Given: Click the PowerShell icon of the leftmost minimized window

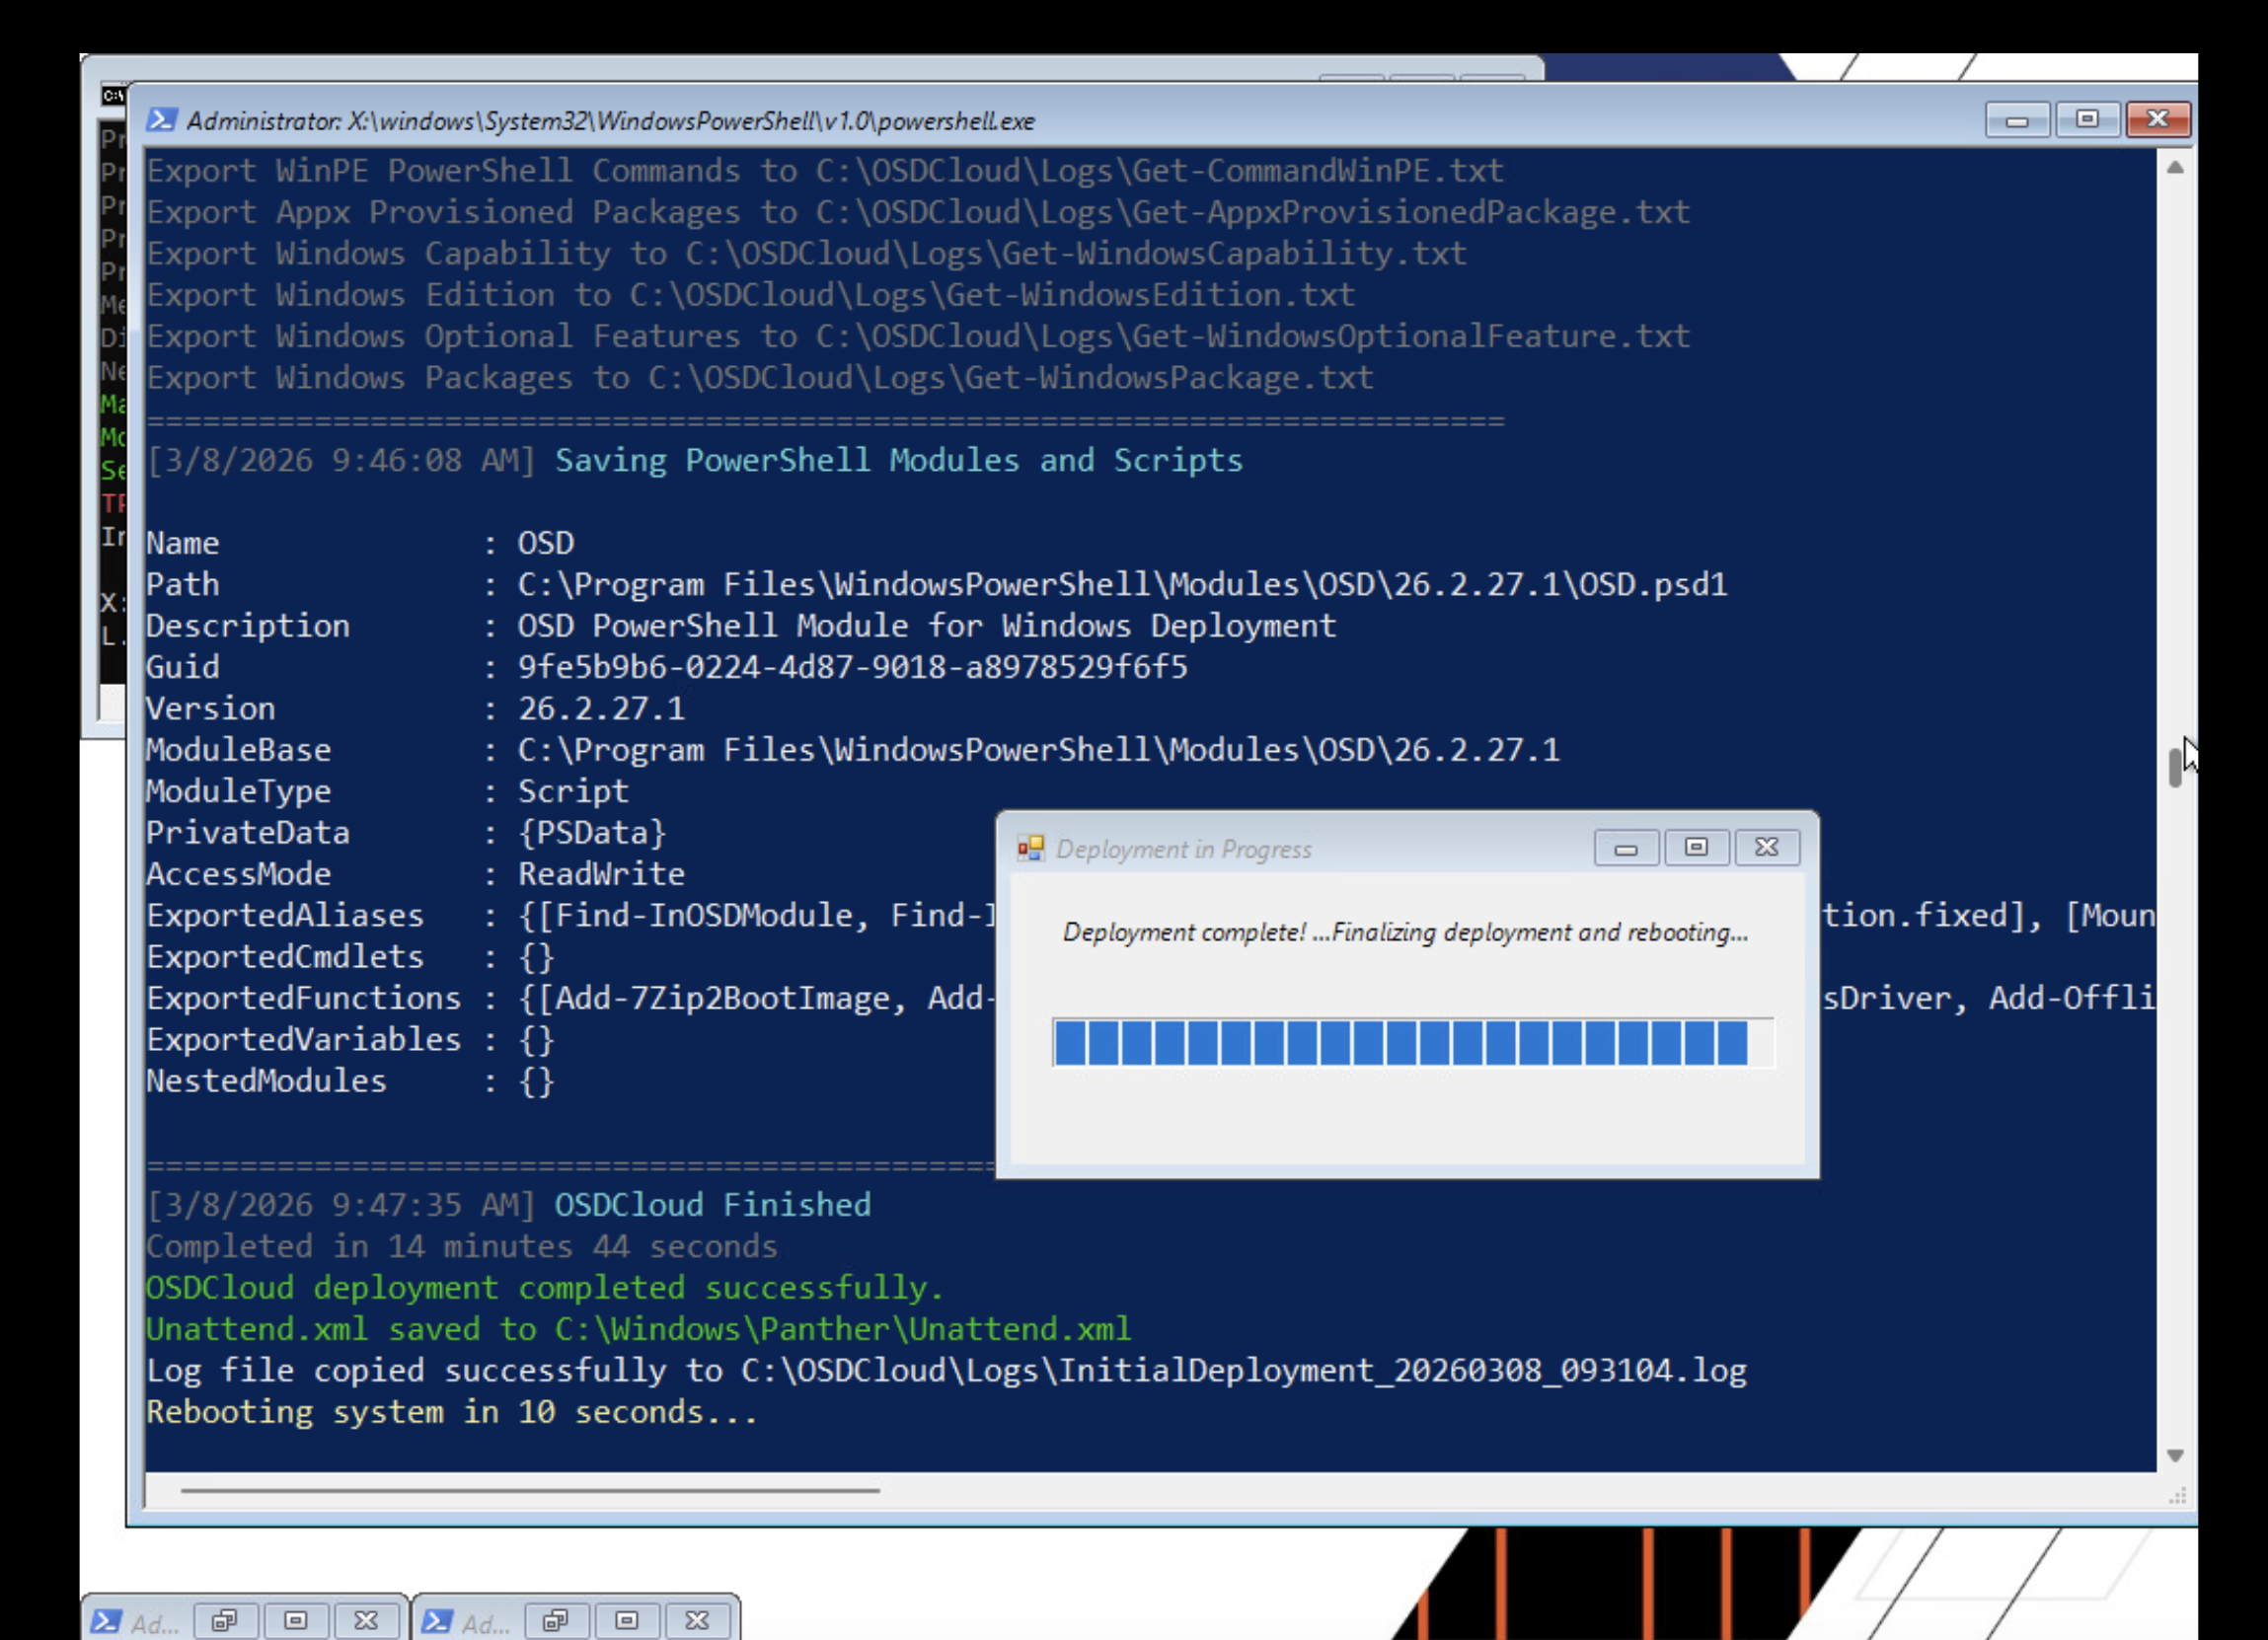Looking at the screenshot, I should click(x=107, y=1621).
